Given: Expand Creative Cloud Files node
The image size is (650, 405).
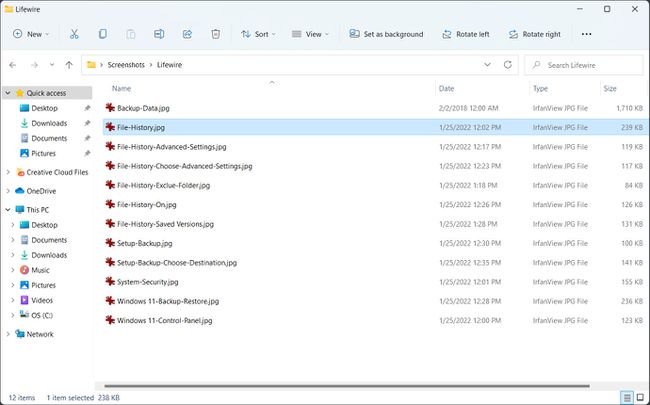Looking at the screenshot, I should click(x=8, y=172).
